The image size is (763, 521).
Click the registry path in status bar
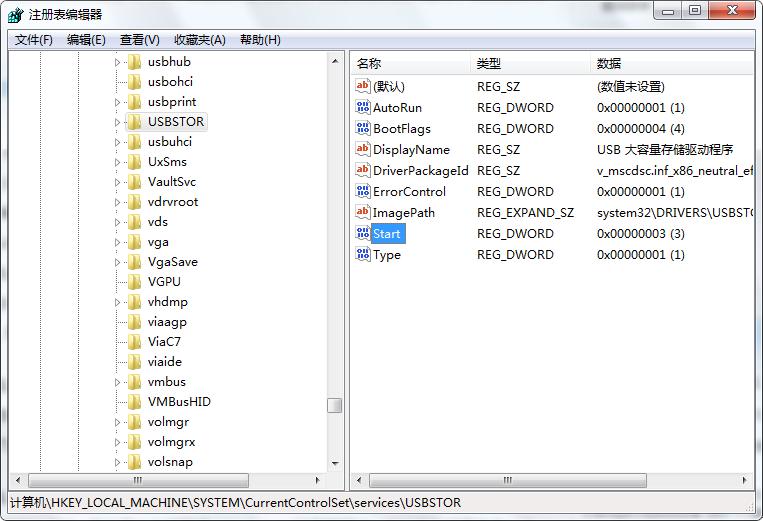click(236, 503)
